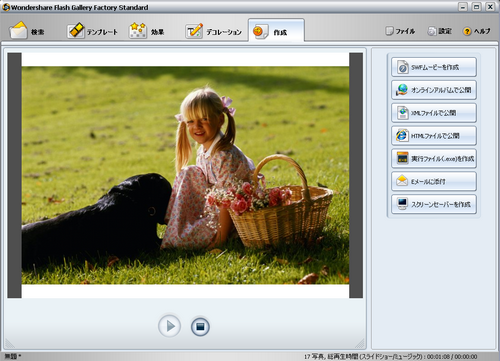Click the preview photo of the girl
Image resolution: width=500 pixels, height=361 pixels.
pyautogui.click(x=185, y=175)
